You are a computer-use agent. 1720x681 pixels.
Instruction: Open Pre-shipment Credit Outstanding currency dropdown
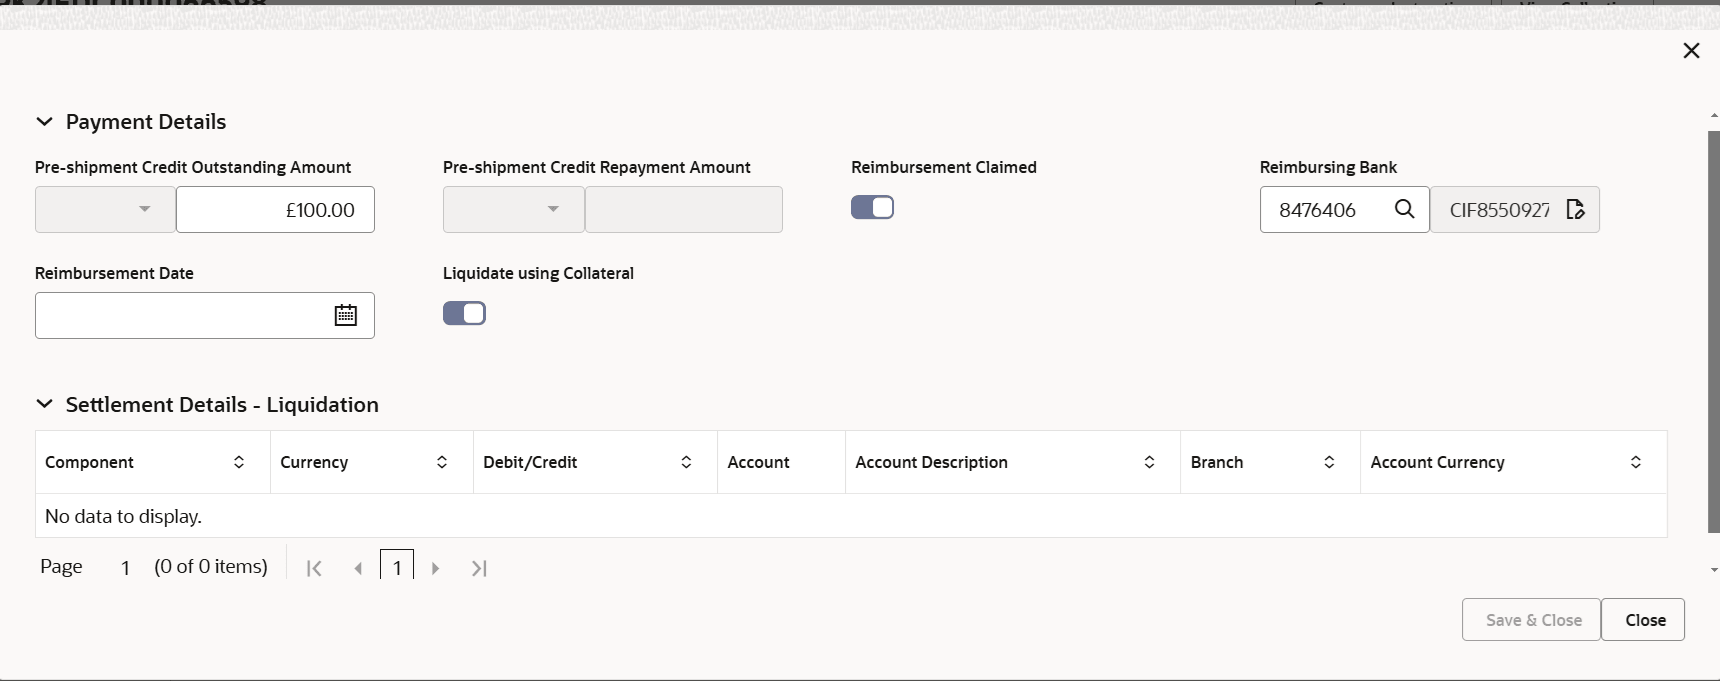tap(105, 209)
